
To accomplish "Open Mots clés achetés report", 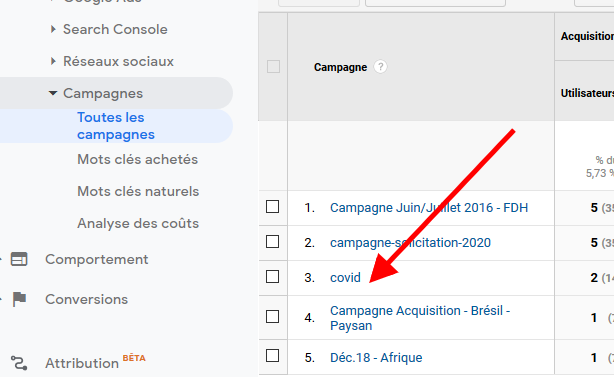I will coord(137,159).
